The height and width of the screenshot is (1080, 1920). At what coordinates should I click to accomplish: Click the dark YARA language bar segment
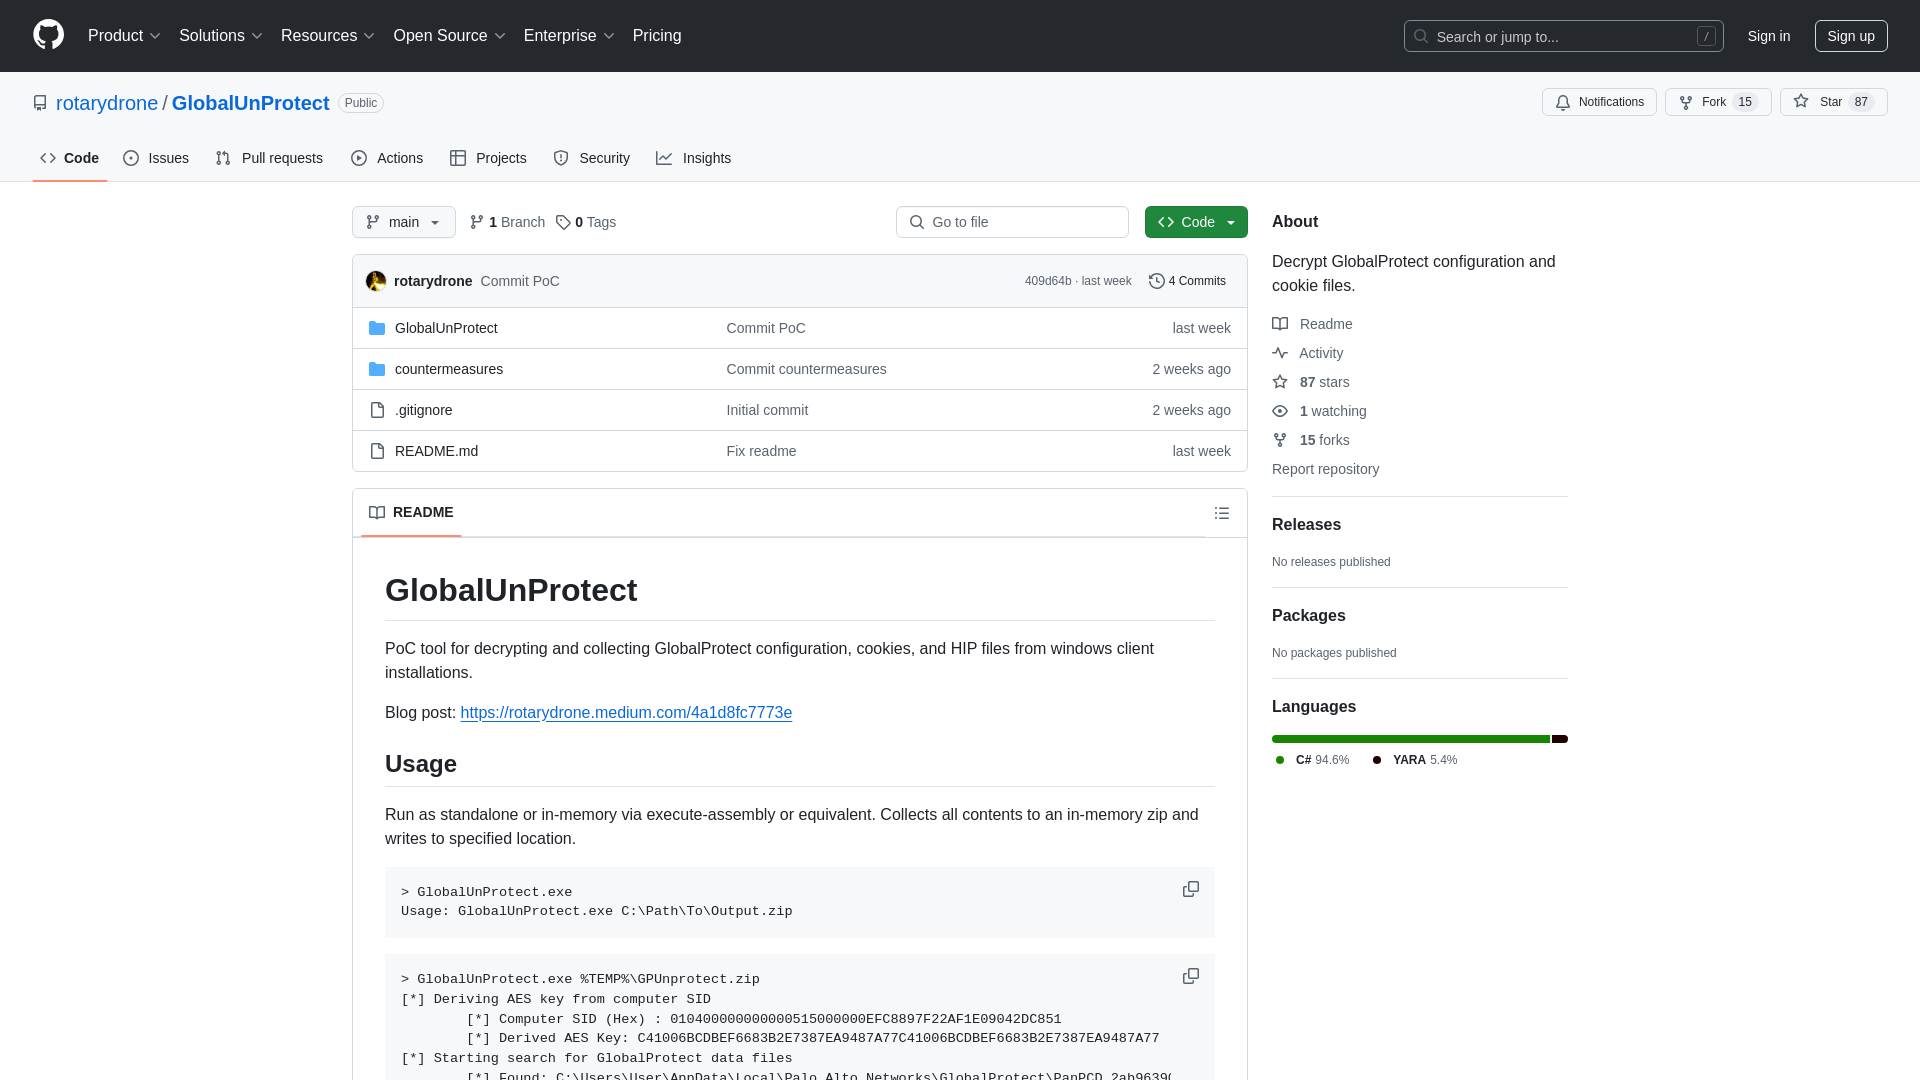click(1560, 739)
